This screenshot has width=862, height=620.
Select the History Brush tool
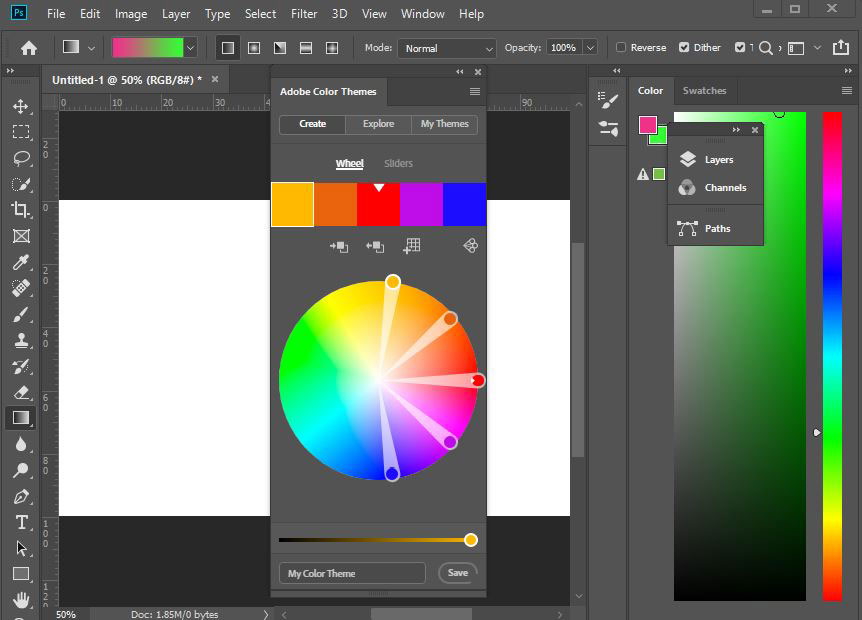click(21, 366)
